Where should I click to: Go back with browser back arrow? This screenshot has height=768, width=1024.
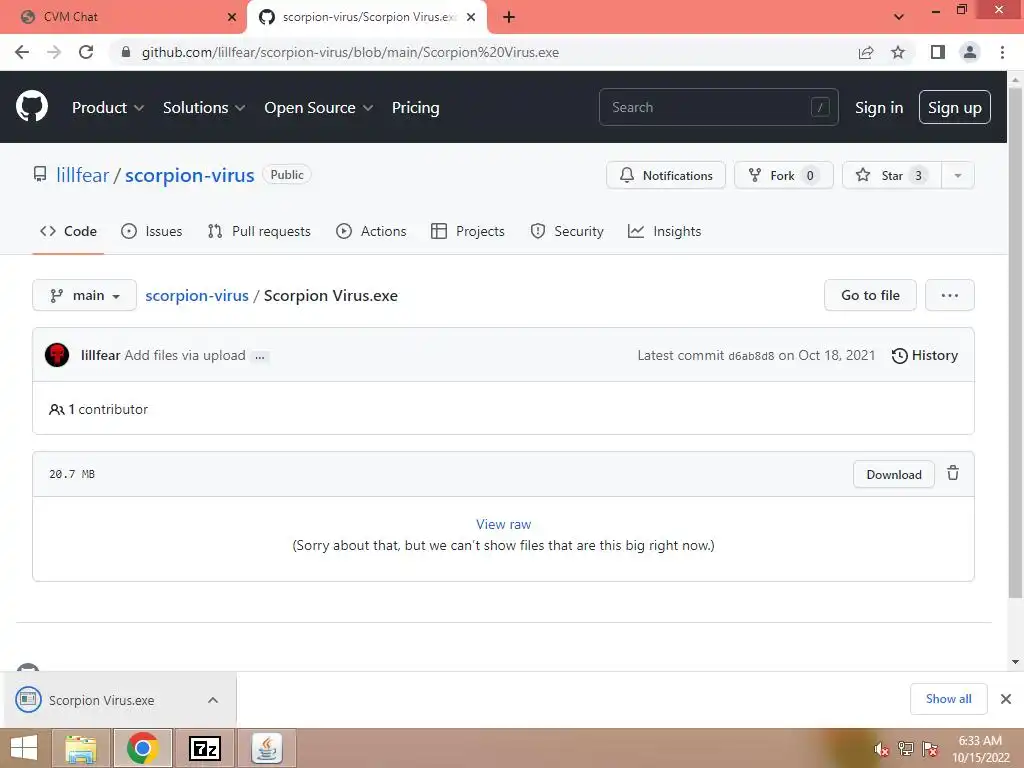point(22,52)
